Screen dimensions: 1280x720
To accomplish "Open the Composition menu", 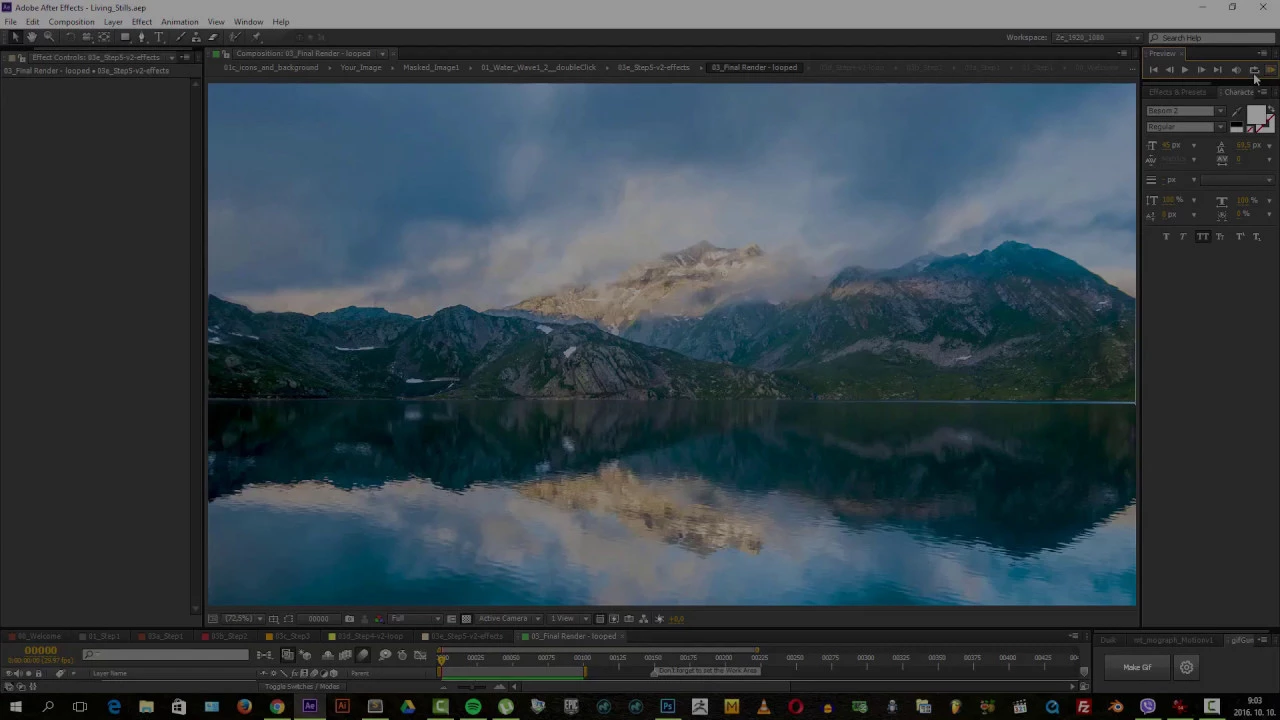I will tap(71, 22).
